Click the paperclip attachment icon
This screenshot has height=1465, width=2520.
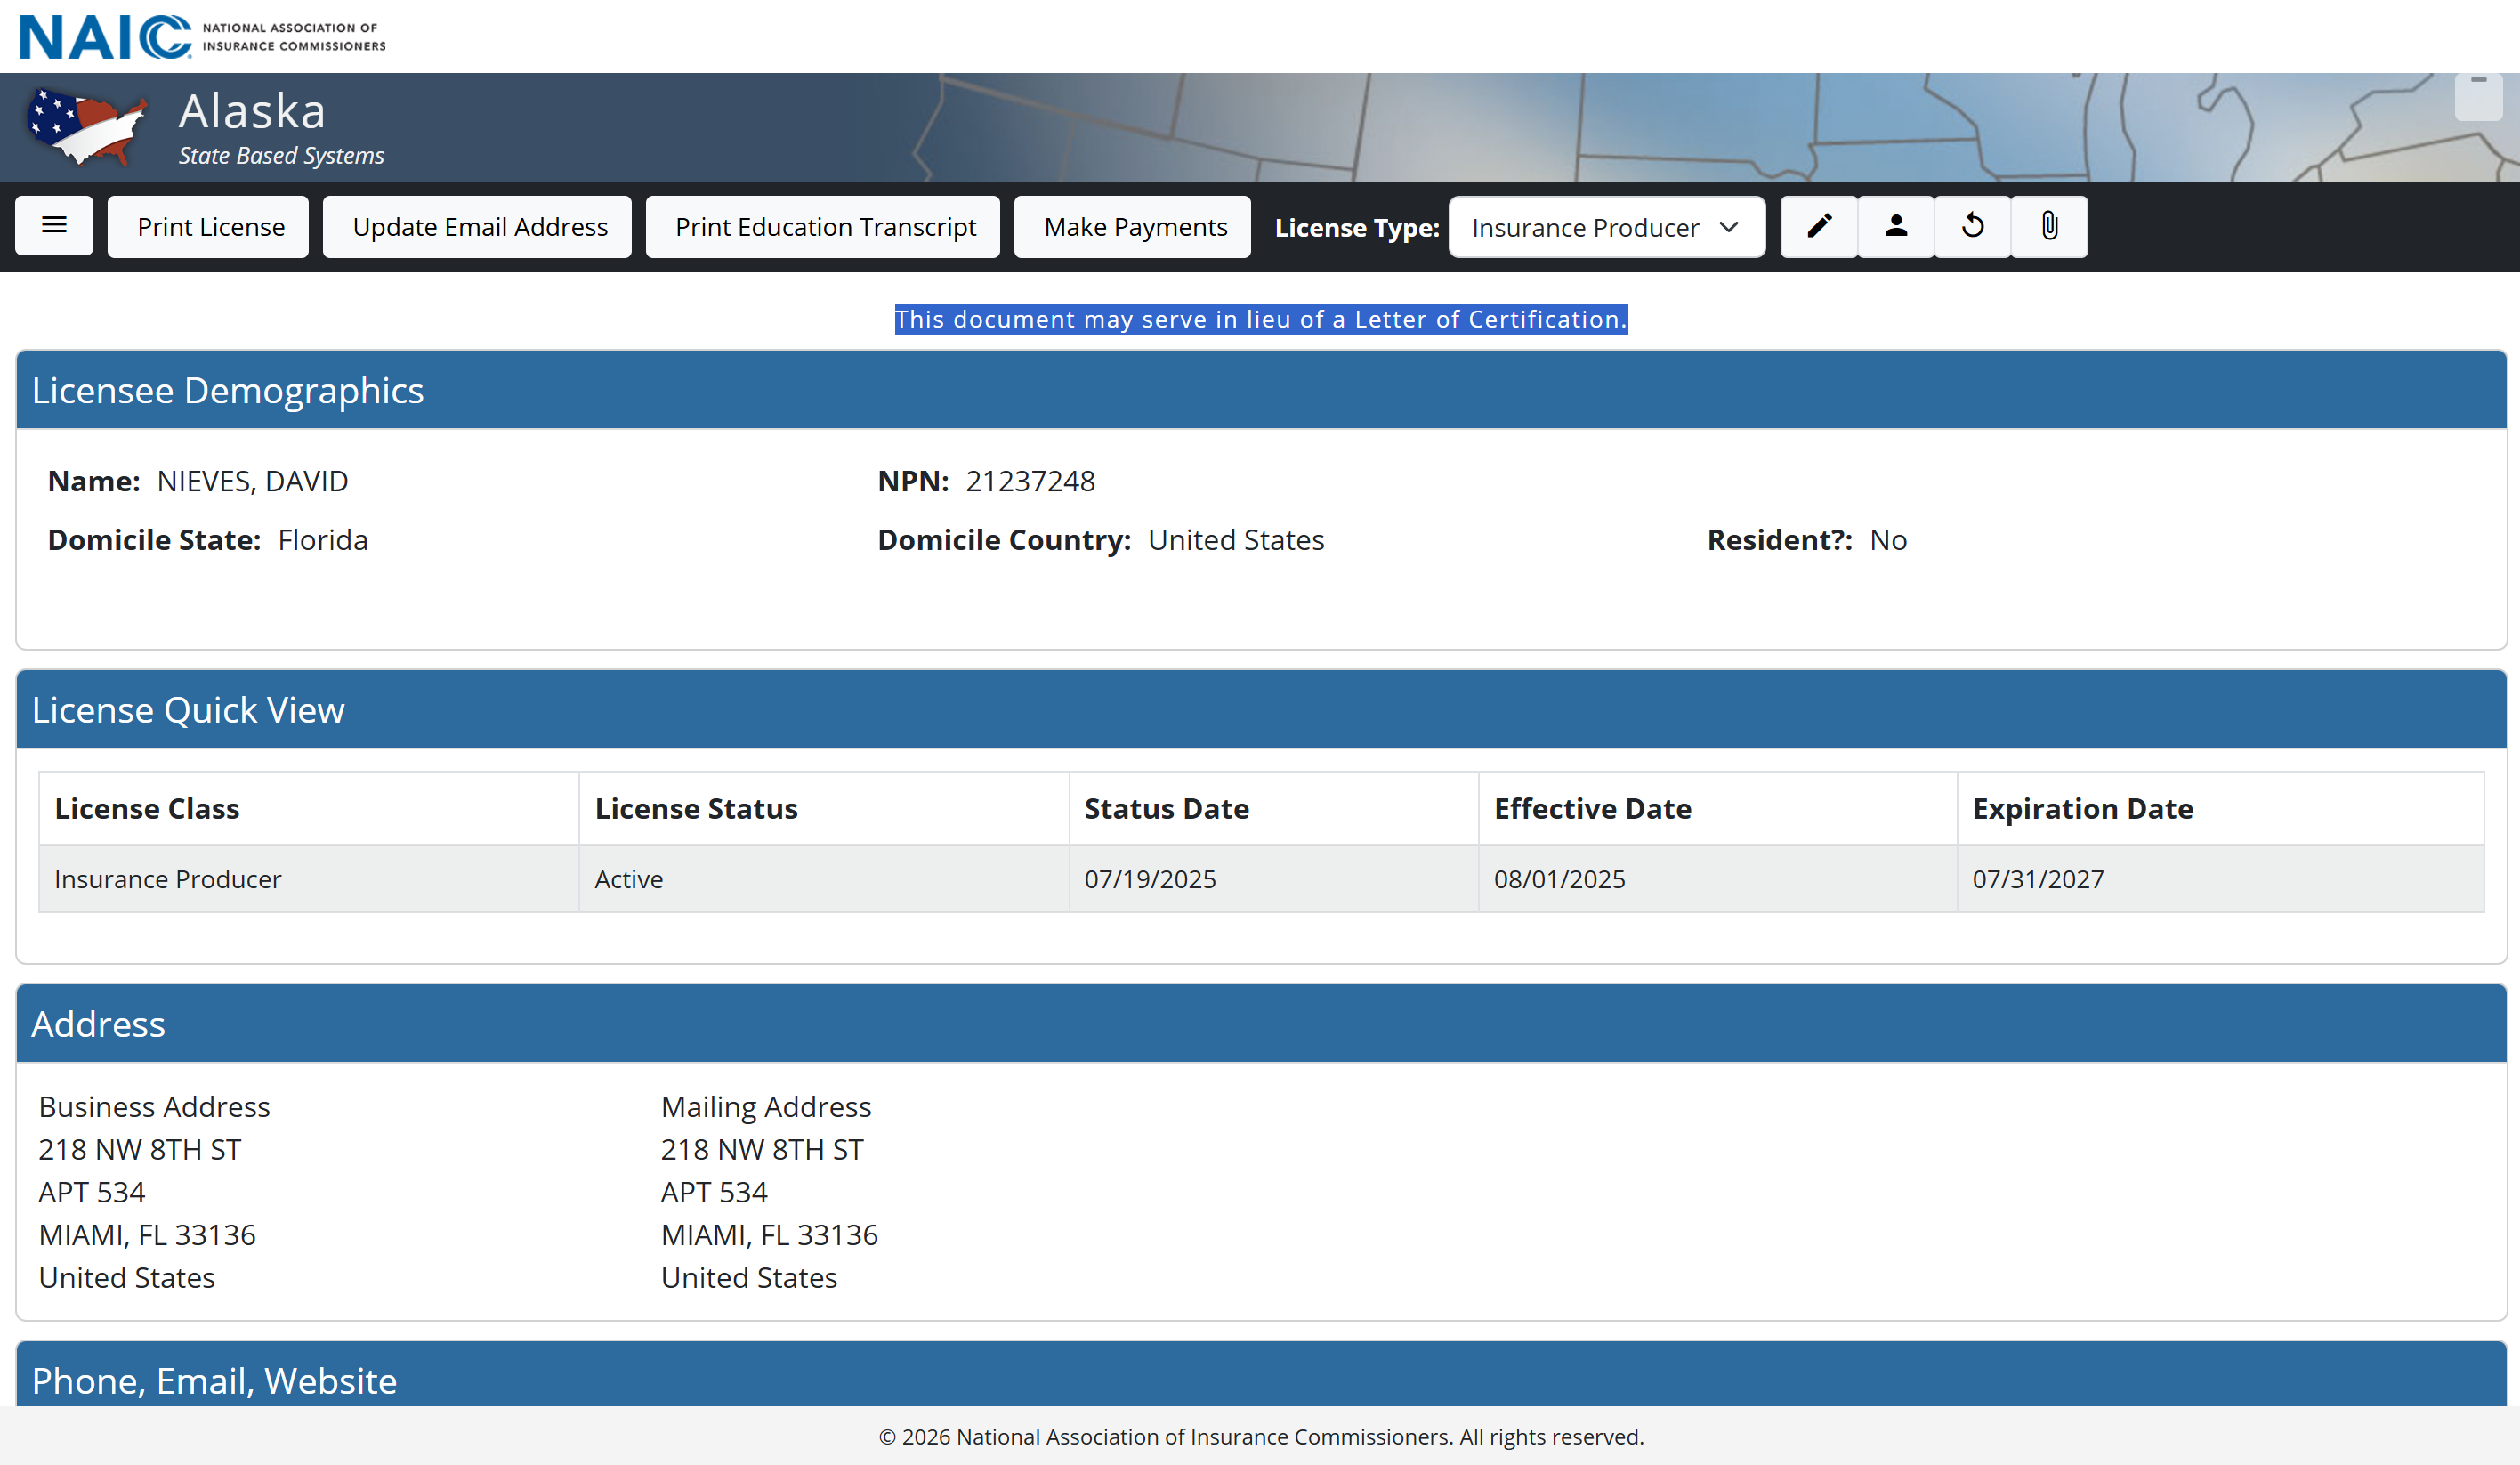click(x=2049, y=226)
